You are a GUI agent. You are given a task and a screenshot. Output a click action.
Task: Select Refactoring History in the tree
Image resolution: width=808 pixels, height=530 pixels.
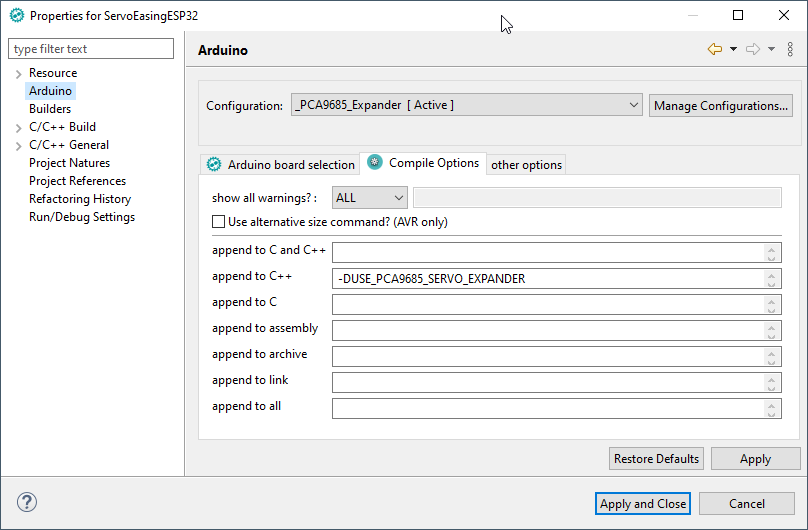pyautogui.click(x=80, y=199)
